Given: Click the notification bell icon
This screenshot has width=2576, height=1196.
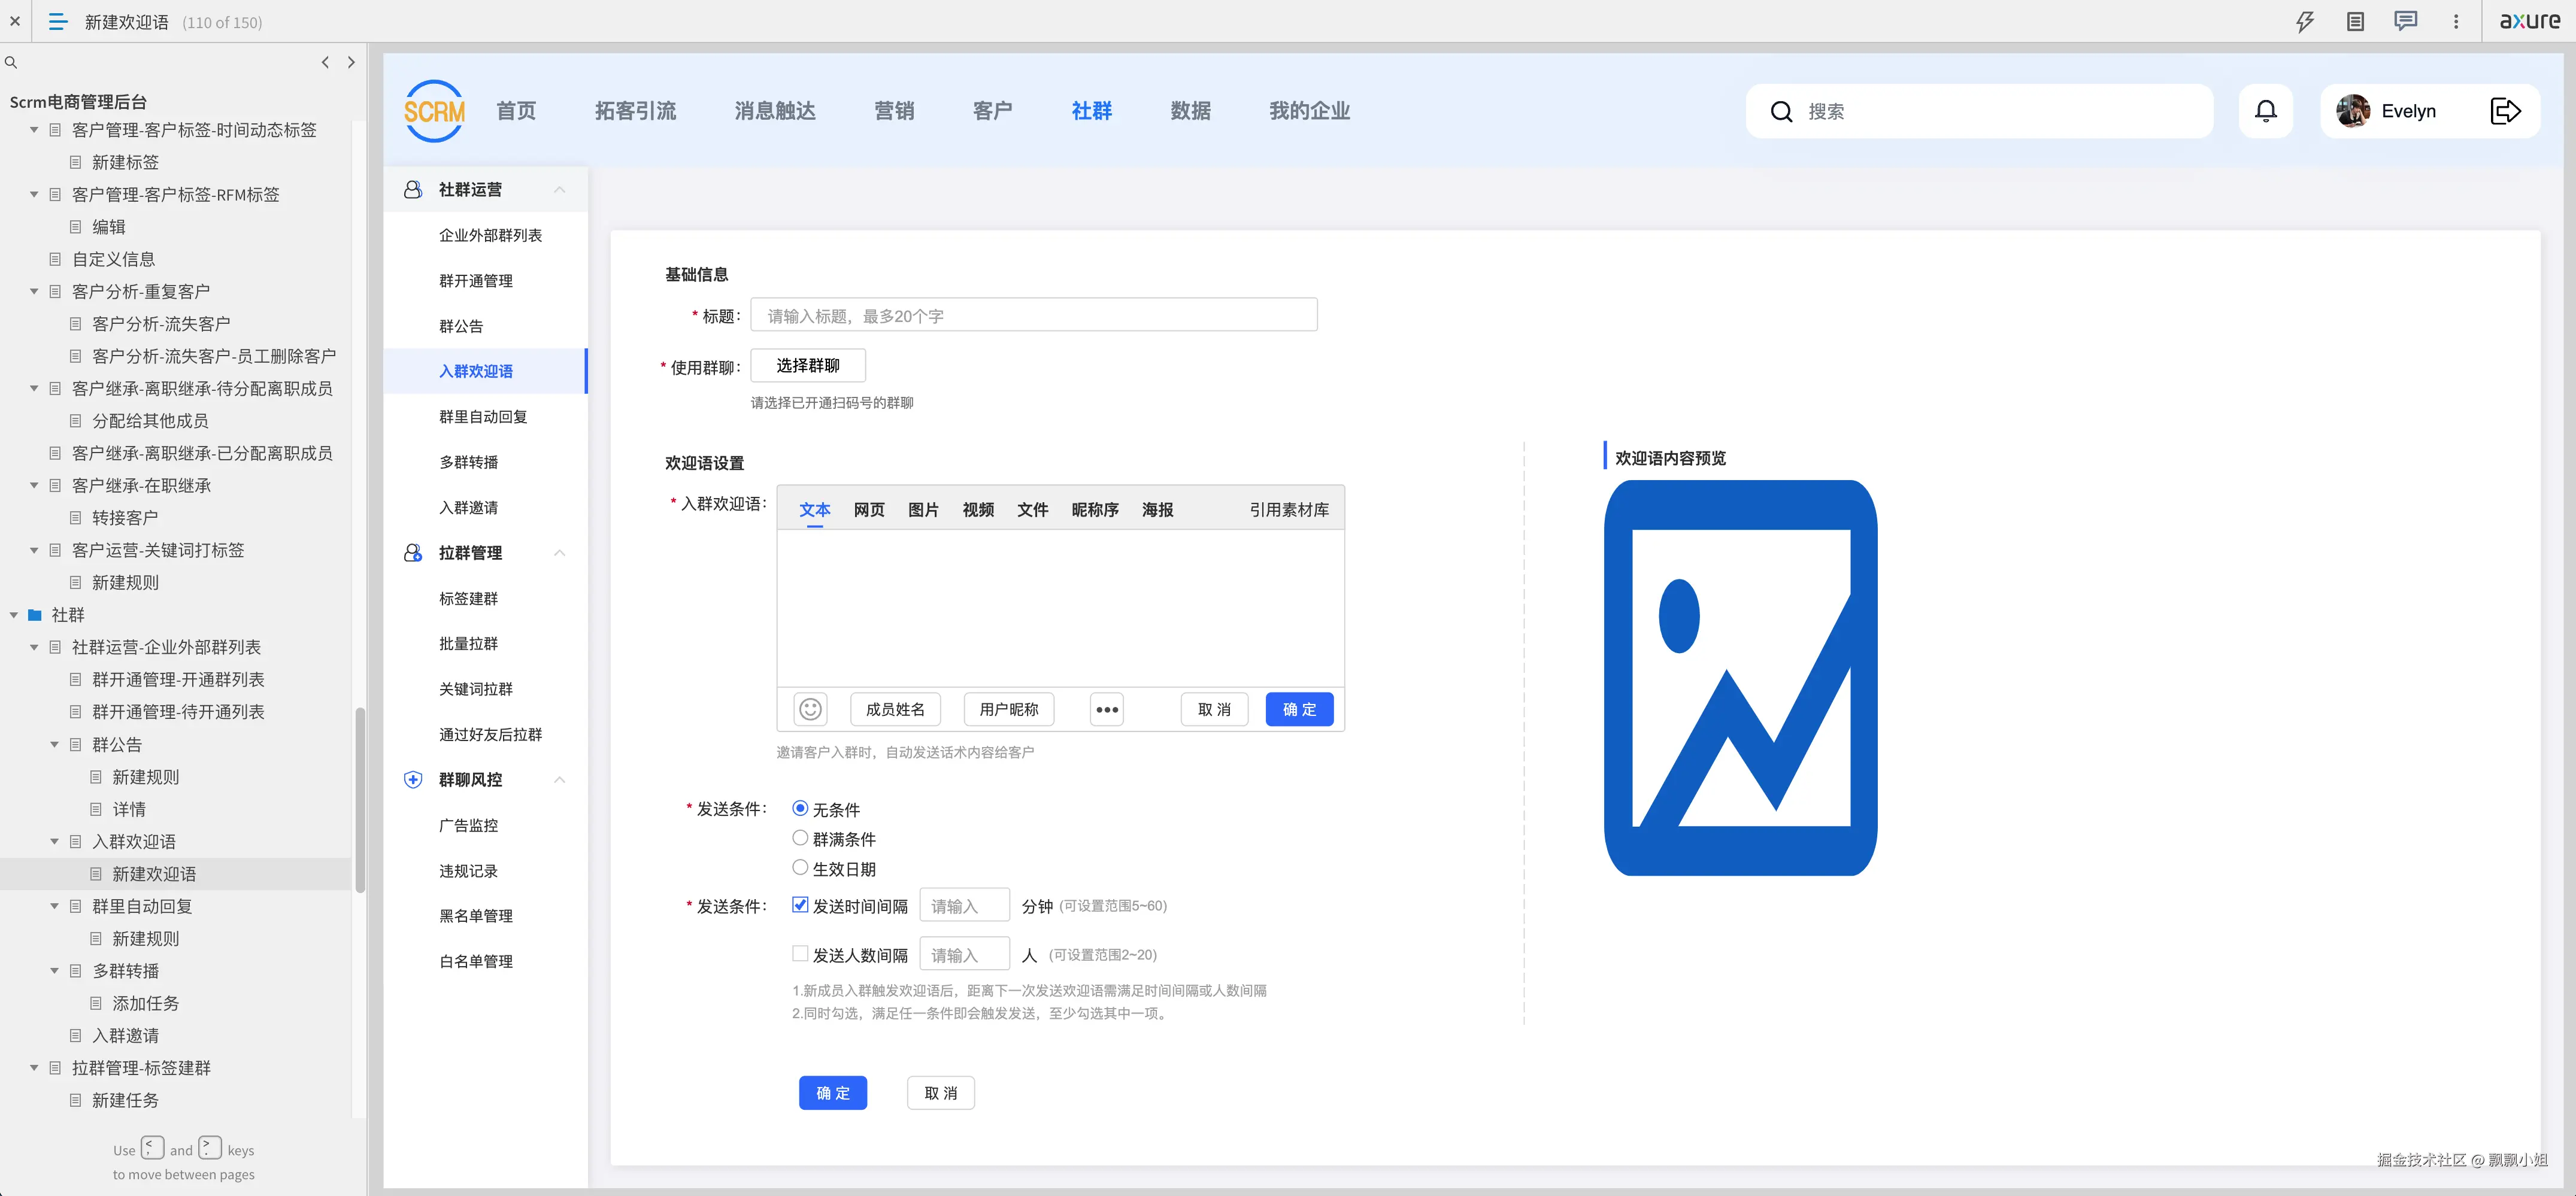Looking at the screenshot, I should (x=2266, y=111).
